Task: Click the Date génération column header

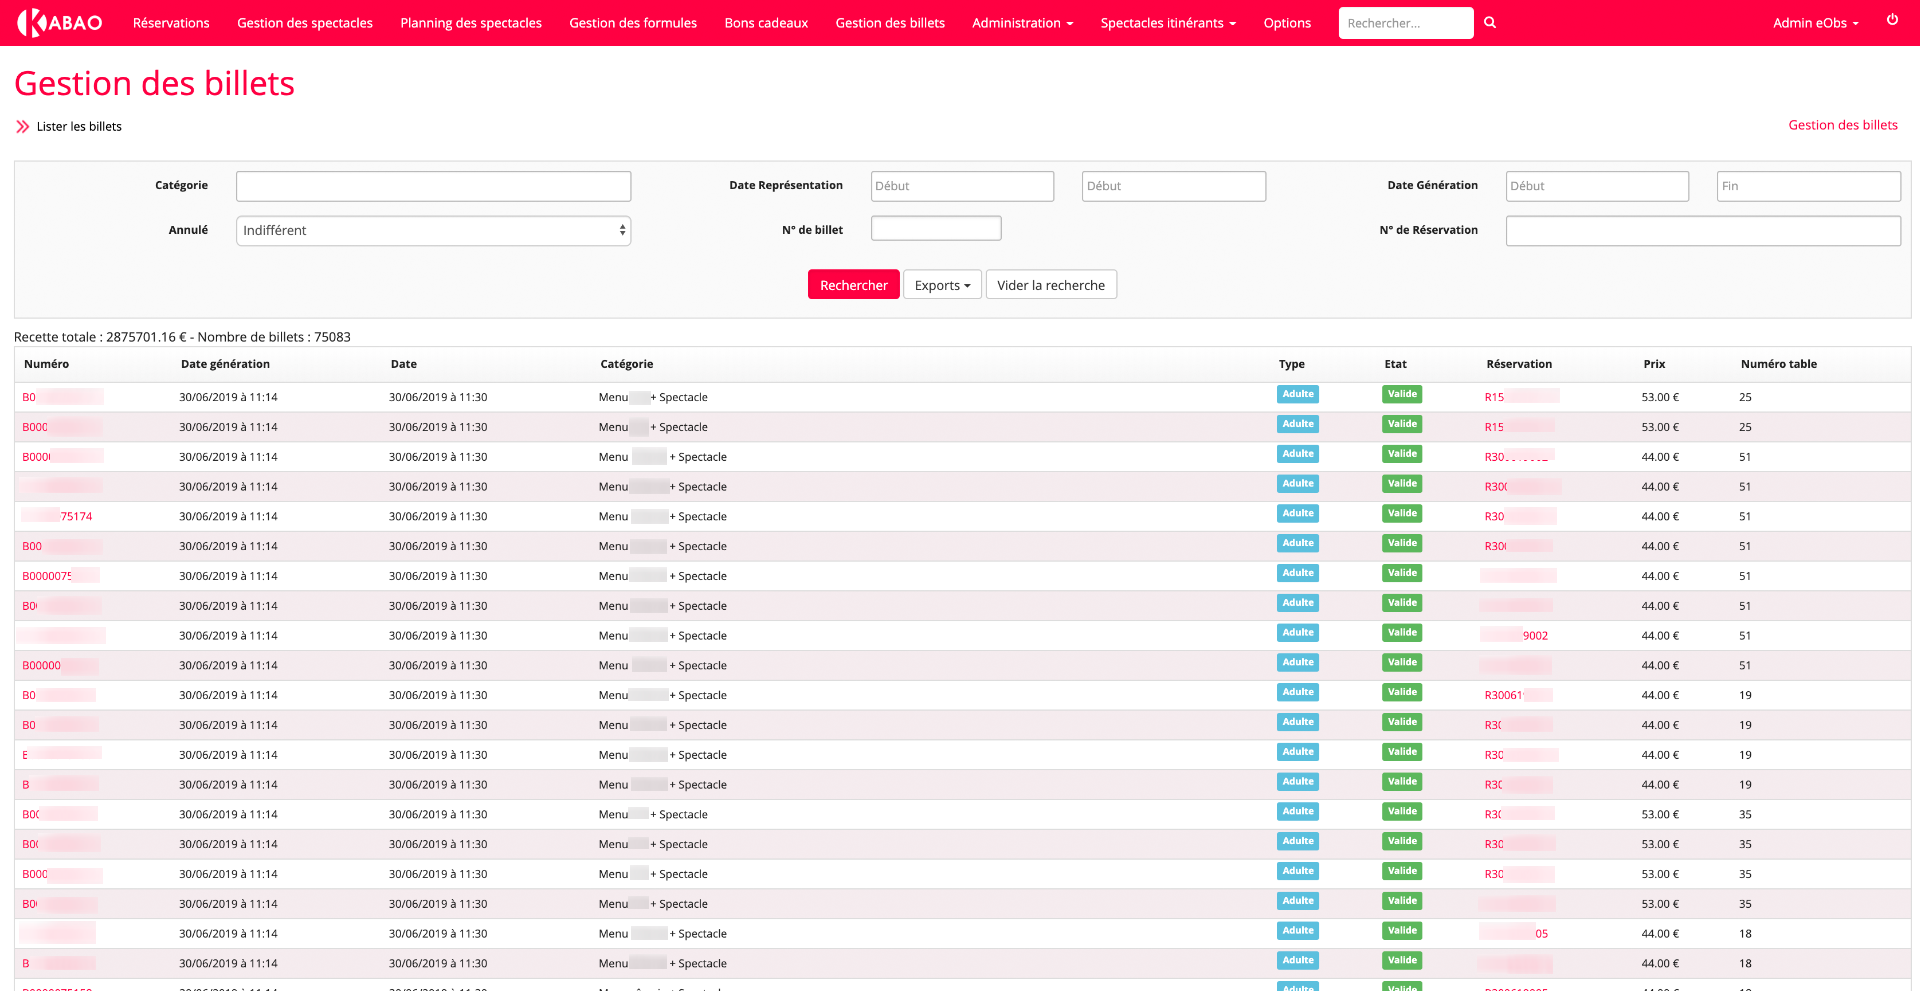Action: [225, 364]
